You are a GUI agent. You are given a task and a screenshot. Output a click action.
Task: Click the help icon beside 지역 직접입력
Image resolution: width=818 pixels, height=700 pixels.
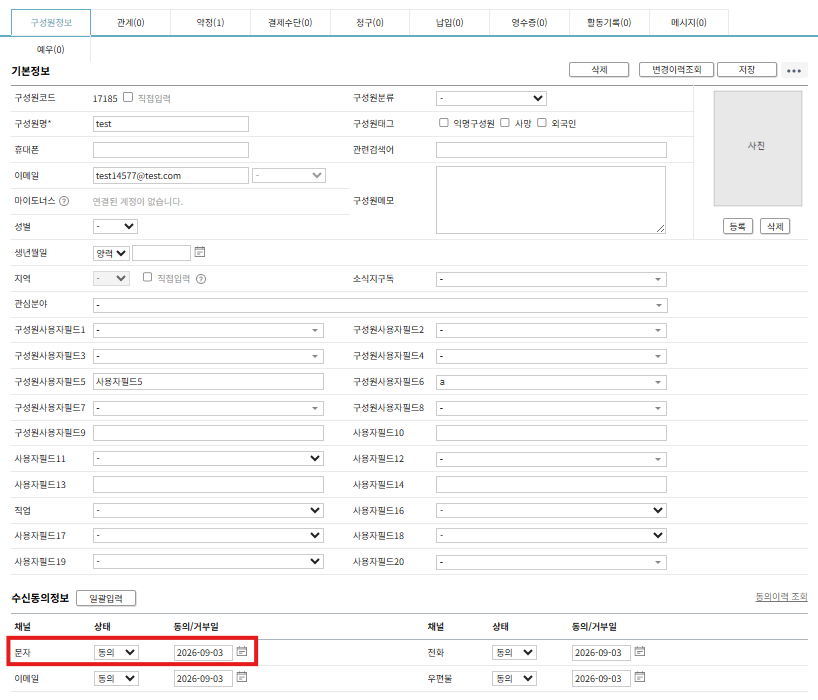tap(201, 279)
